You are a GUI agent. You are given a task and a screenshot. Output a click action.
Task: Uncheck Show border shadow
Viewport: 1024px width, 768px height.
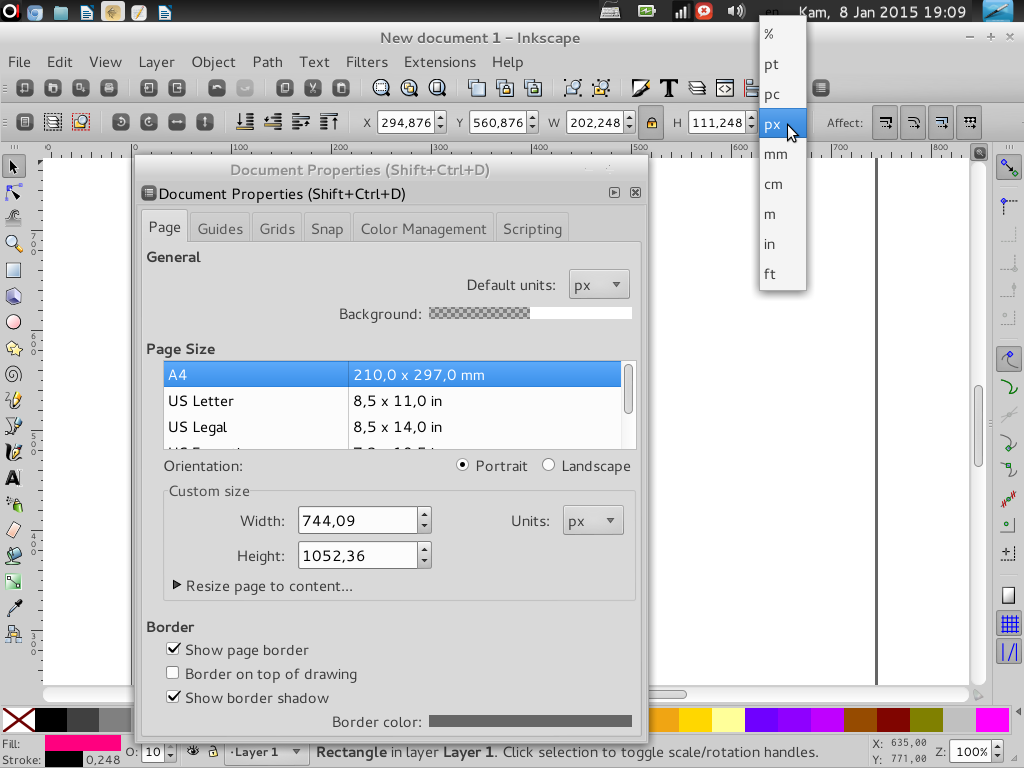(173, 698)
